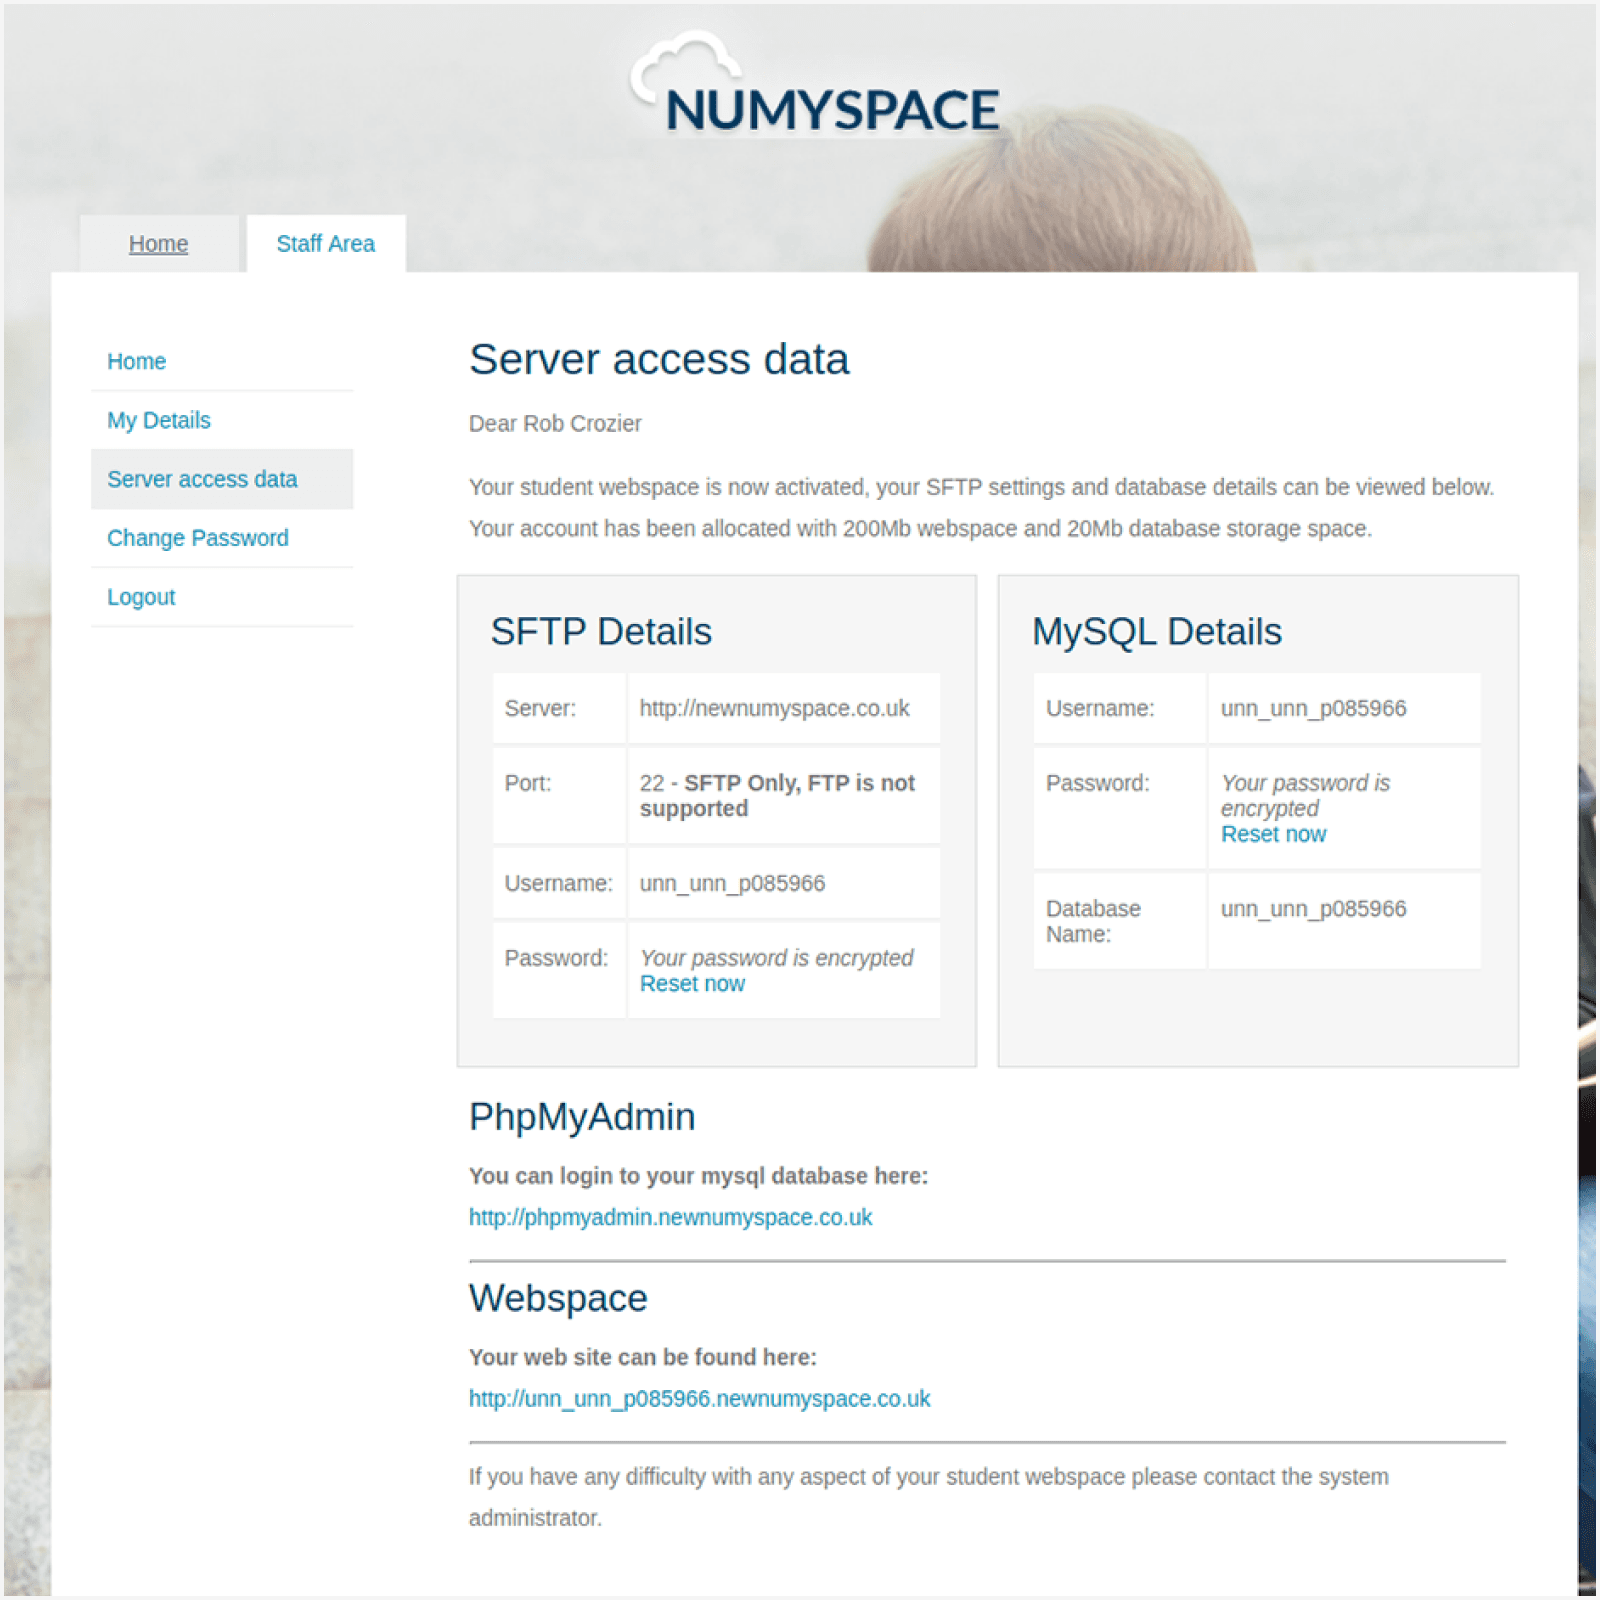The width and height of the screenshot is (1600, 1600).
Task: Visit your webspace site URL
Action: point(699,1398)
